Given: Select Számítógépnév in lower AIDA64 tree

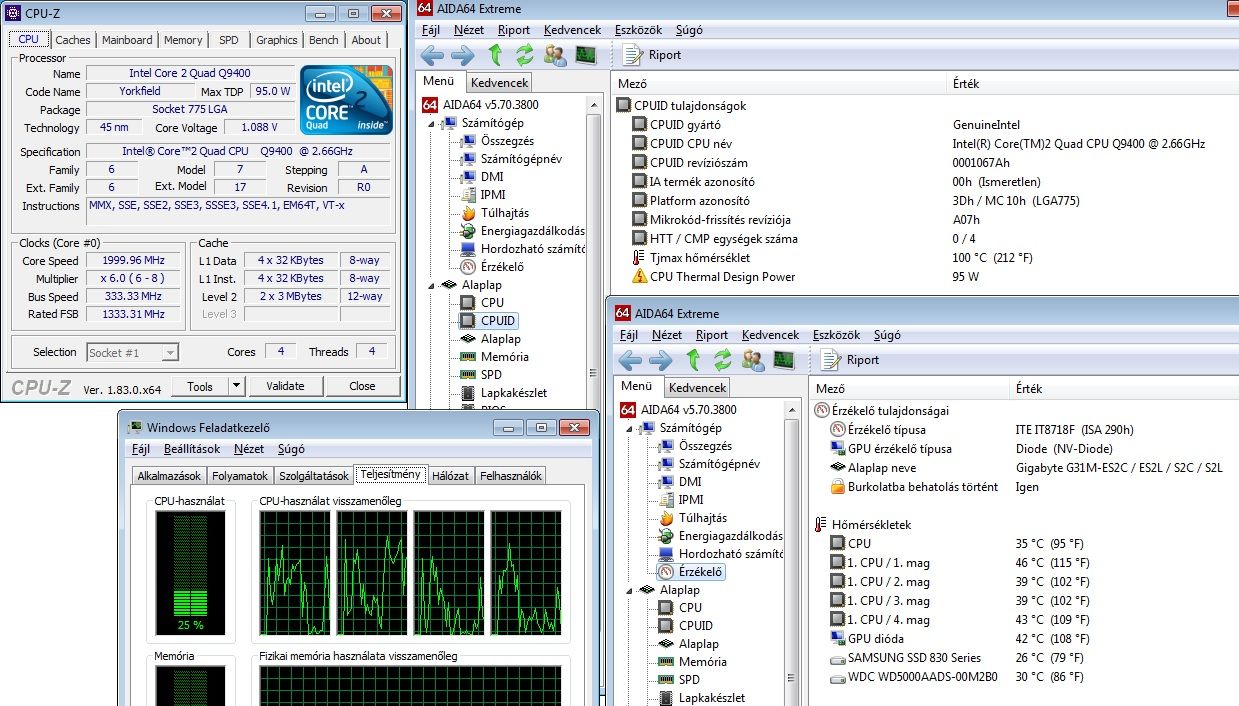Looking at the screenshot, I should (709, 464).
